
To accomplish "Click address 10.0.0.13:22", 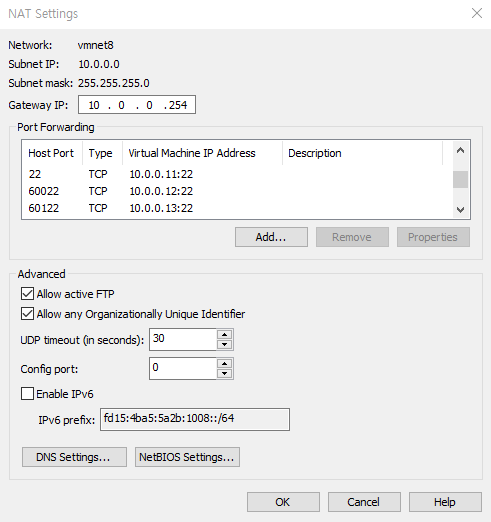I will [161, 208].
